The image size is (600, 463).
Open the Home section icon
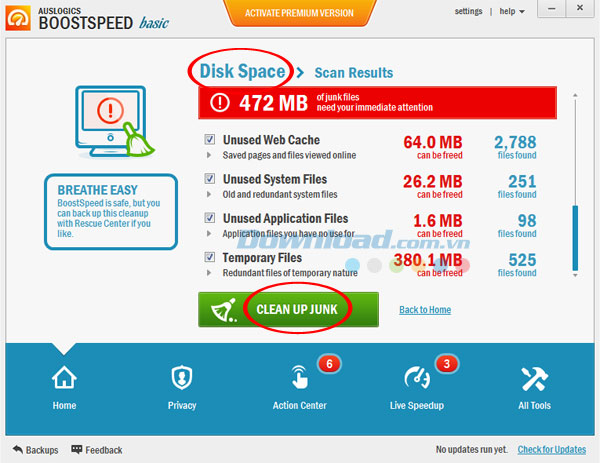(x=64, y=378)
